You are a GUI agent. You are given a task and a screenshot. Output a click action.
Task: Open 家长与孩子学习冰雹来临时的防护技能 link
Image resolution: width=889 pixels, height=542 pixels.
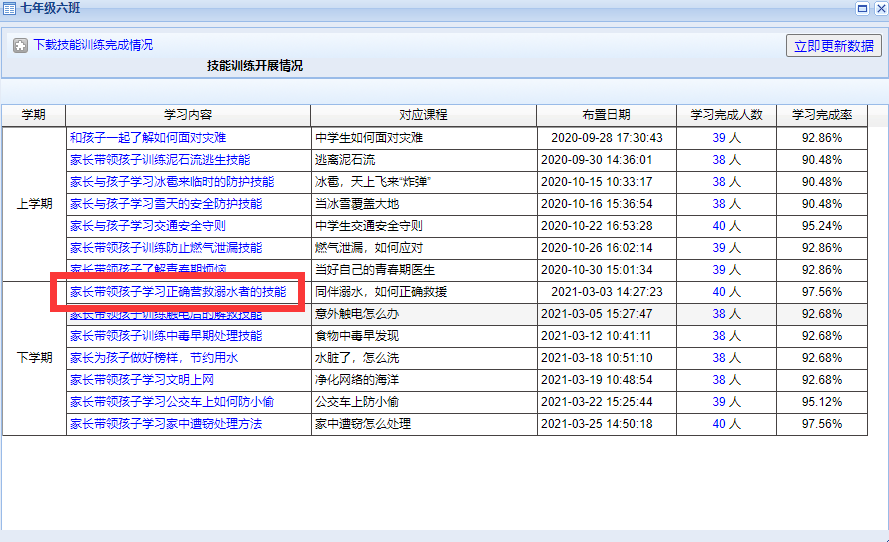pyautogui.click(x=171, y=182)
